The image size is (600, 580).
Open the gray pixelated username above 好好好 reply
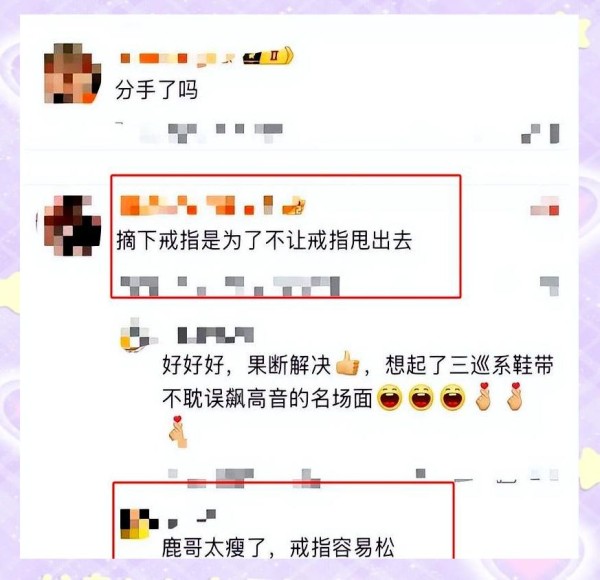click(215, 335)
